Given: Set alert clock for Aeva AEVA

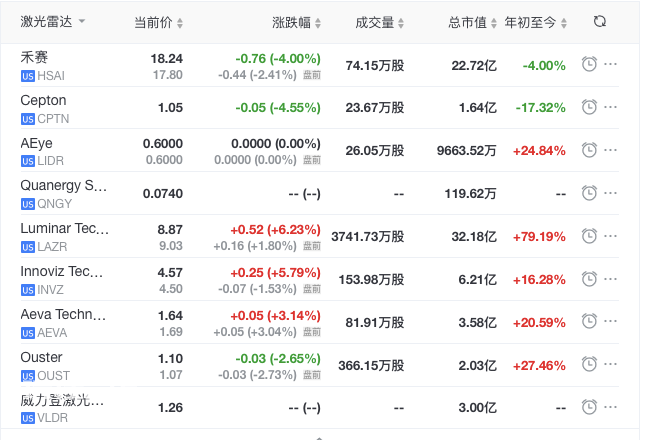Looking at the screenshot, I should 589,321.
